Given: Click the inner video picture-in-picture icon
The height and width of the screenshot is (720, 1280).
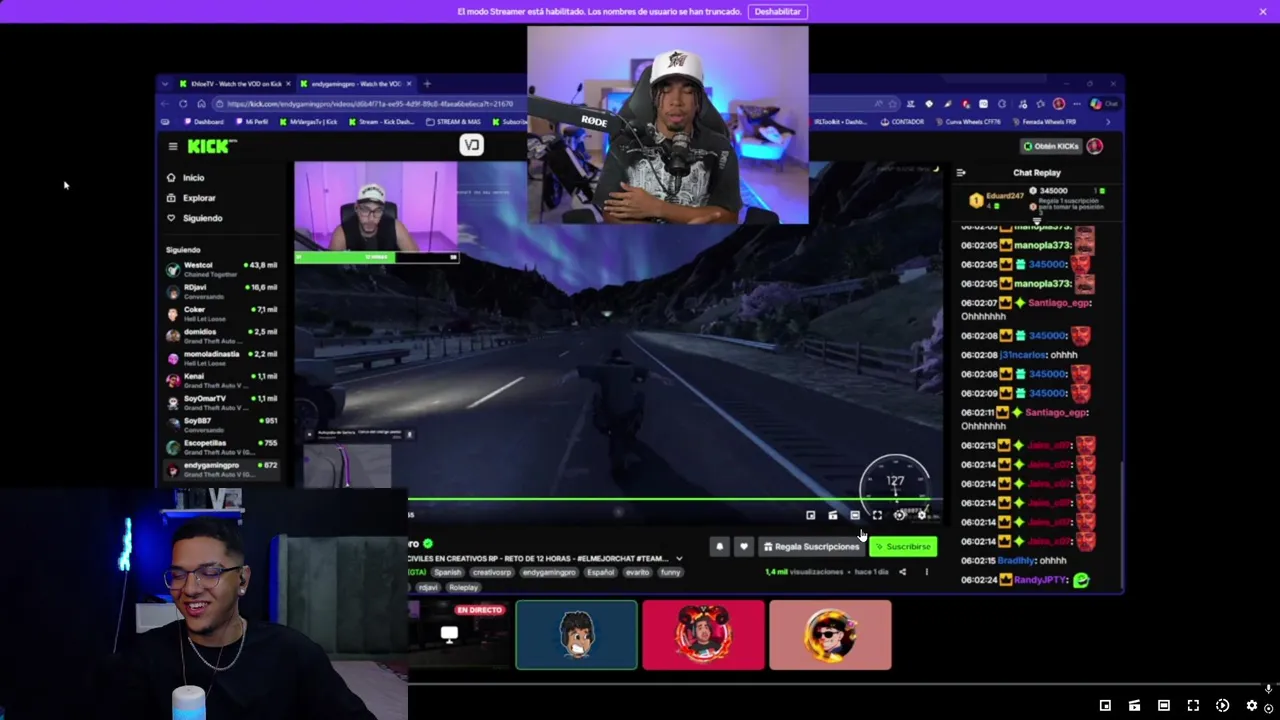Looking at the screenshot, I should [x=811, y=515].
